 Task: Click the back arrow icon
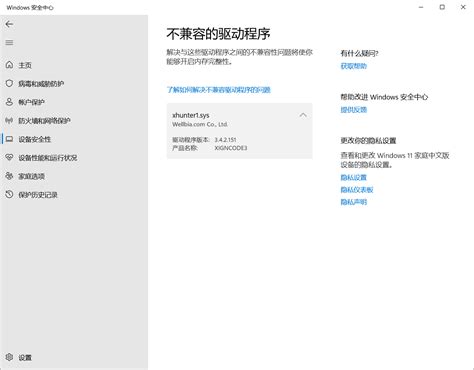tap(9, 24)
